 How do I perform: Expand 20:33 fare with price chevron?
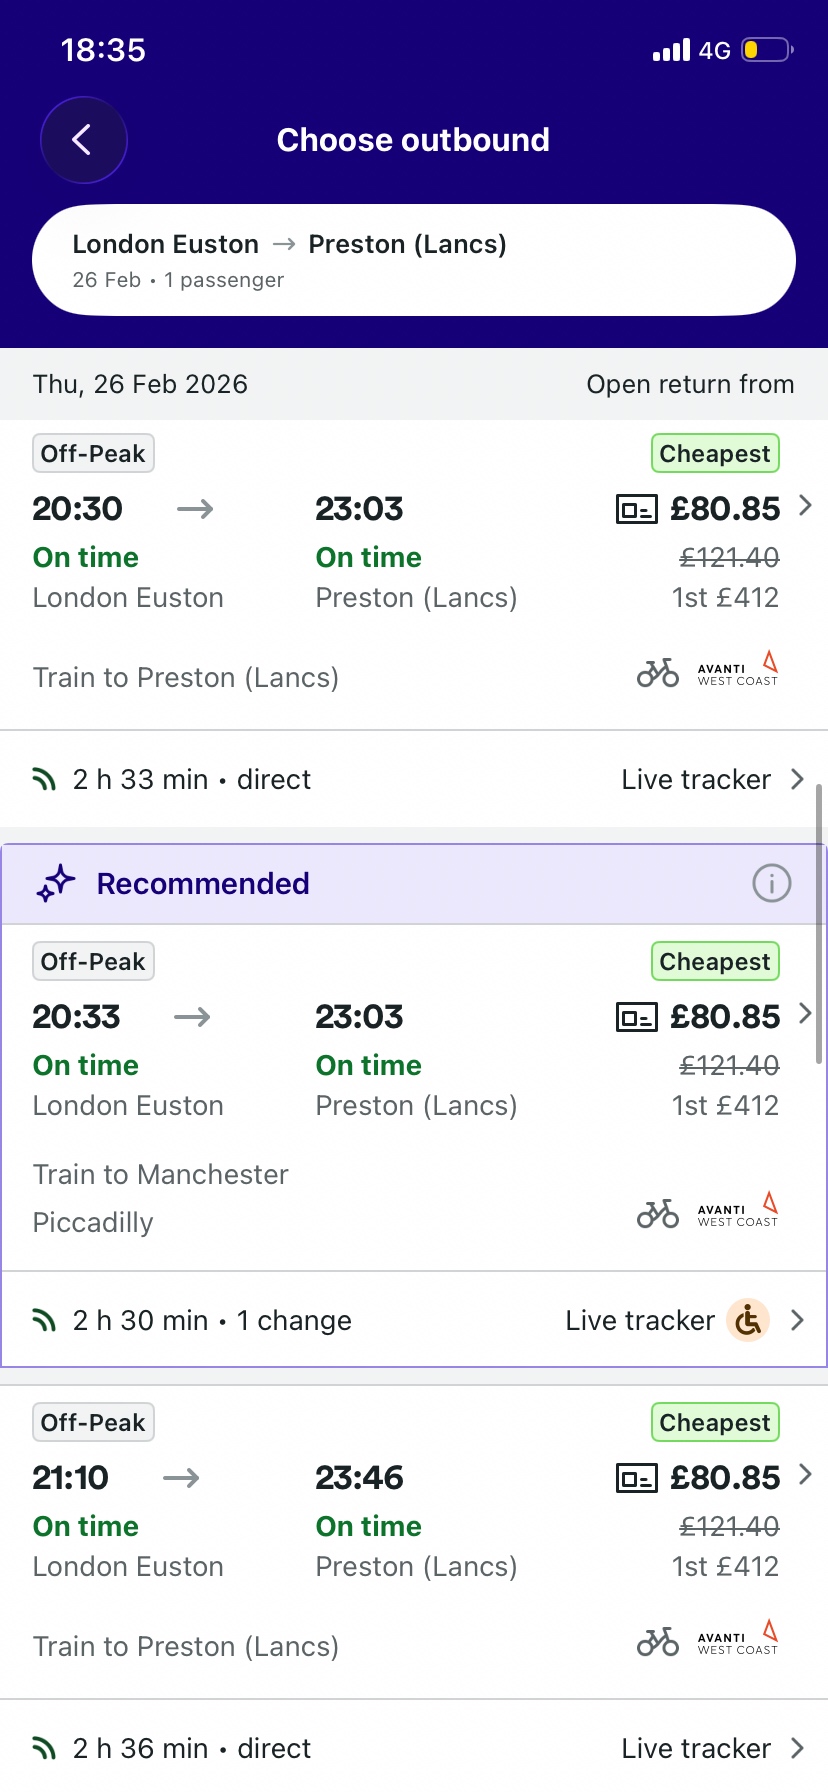click(805, 1014)
